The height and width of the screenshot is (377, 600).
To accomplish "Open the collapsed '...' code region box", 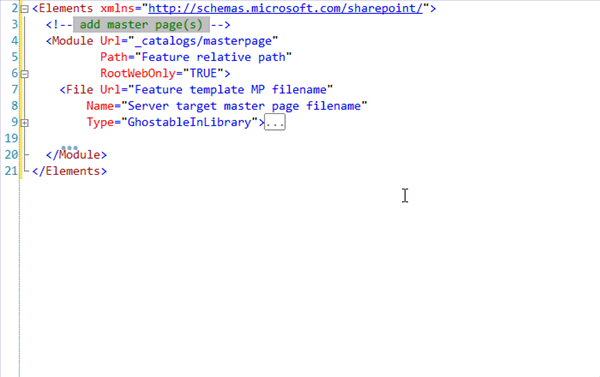I will click(x=275, y=122).
